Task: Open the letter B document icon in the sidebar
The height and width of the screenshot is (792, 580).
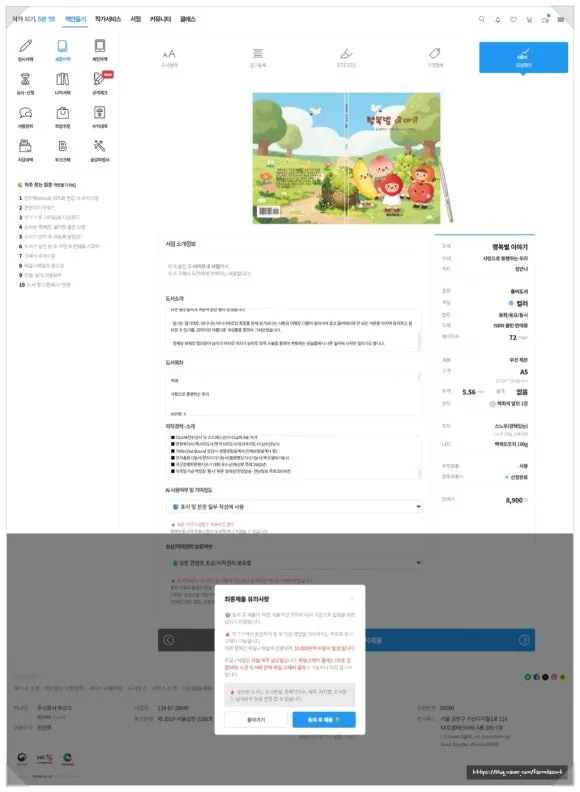Action: [63, 146]
